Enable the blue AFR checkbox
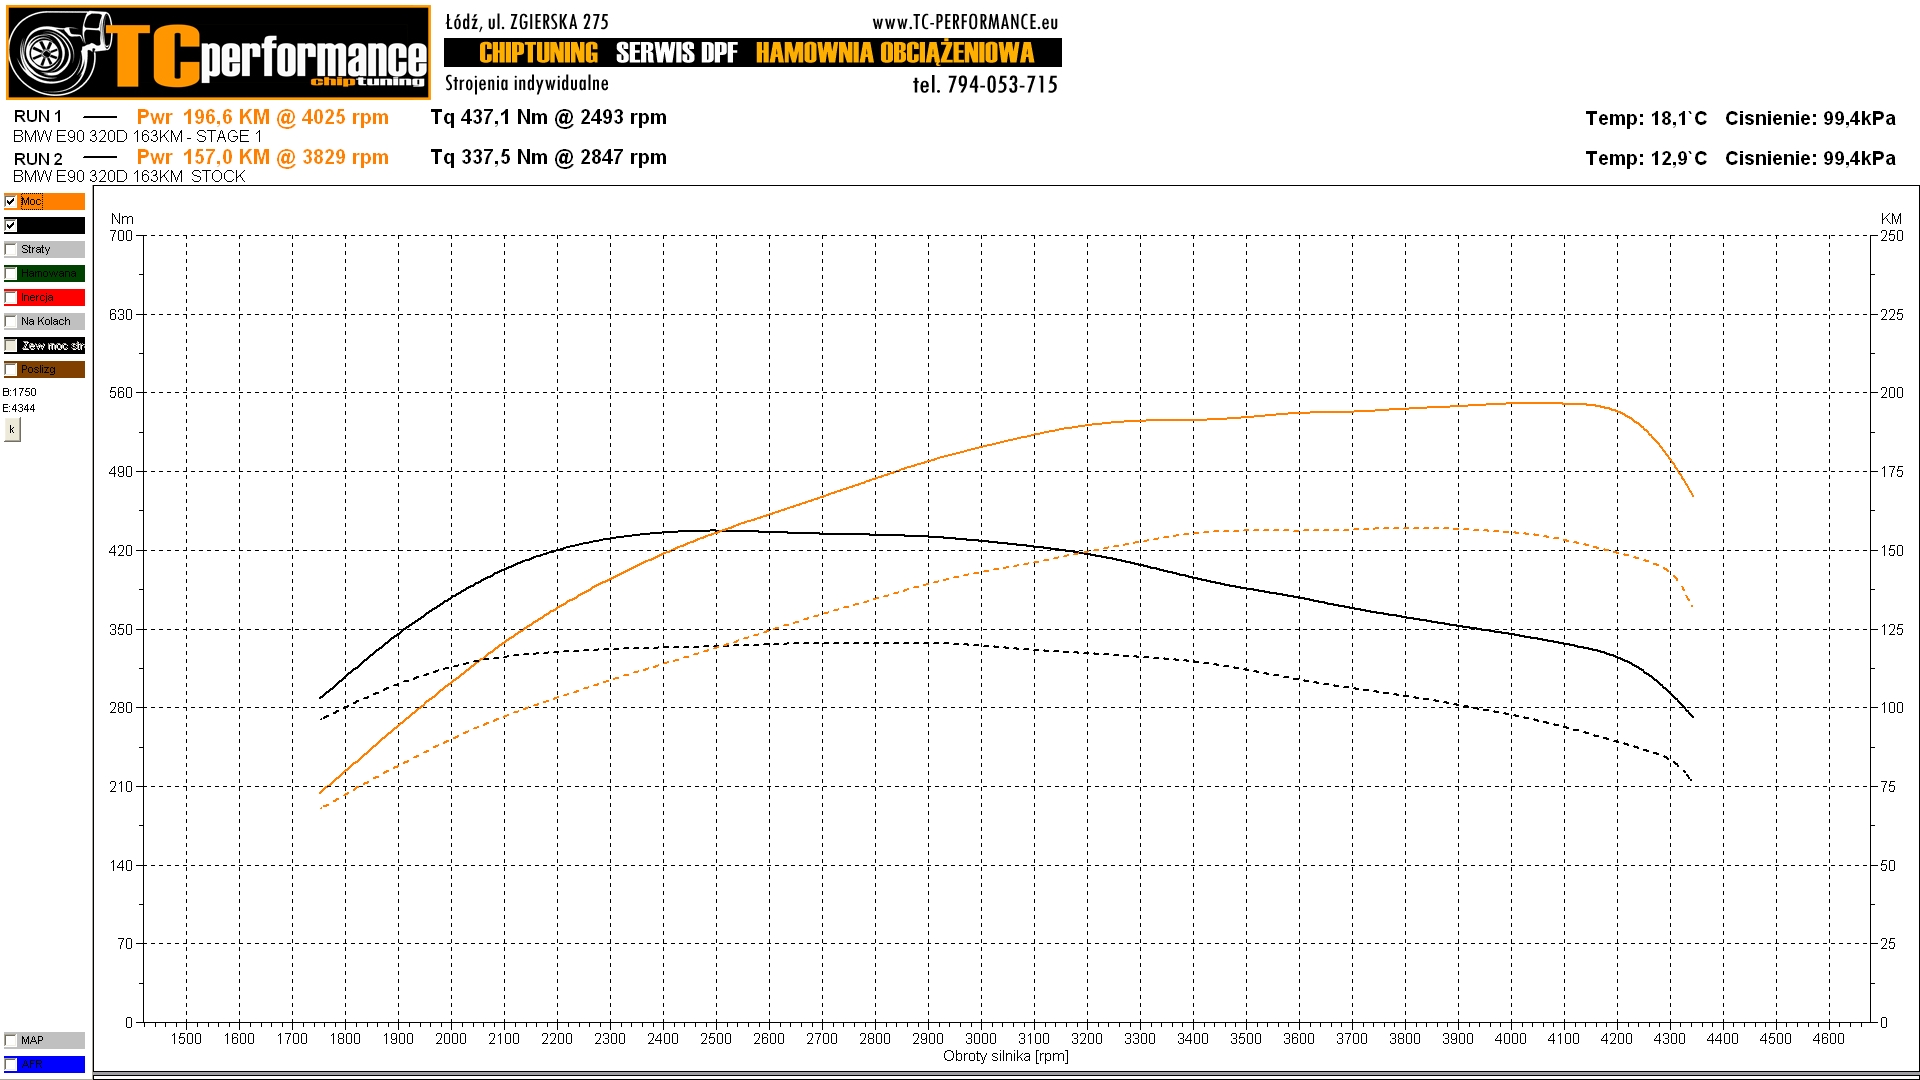Viewport: 1920px width, 1080px height. click(11, 1064)
